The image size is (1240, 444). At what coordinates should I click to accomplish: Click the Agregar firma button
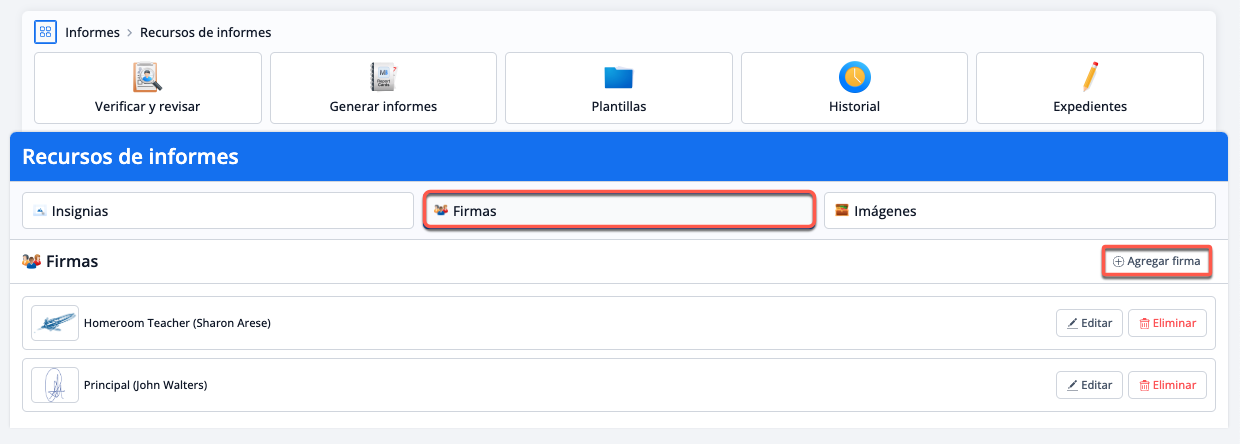click(1157, 261)
